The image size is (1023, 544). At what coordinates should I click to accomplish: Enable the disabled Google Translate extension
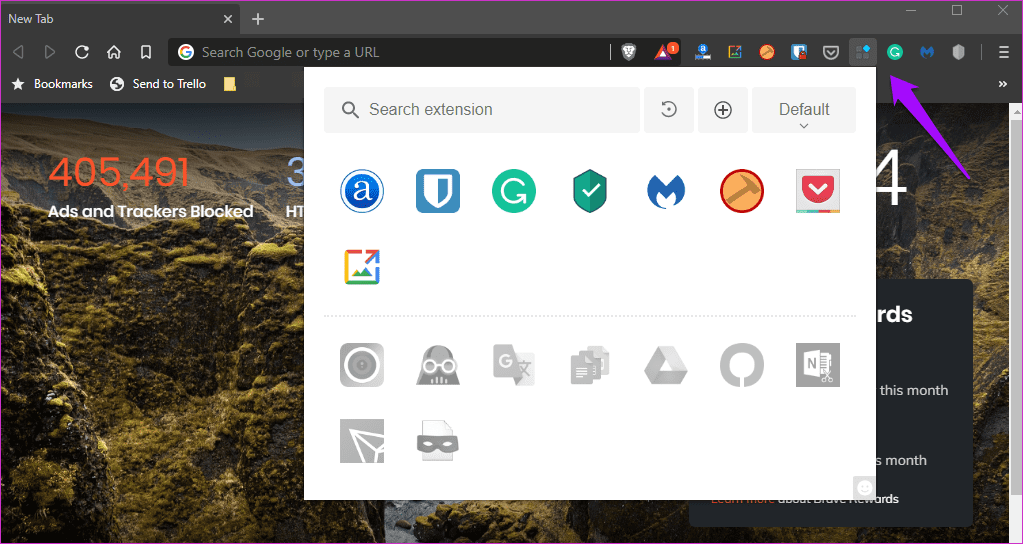point(514,365)
